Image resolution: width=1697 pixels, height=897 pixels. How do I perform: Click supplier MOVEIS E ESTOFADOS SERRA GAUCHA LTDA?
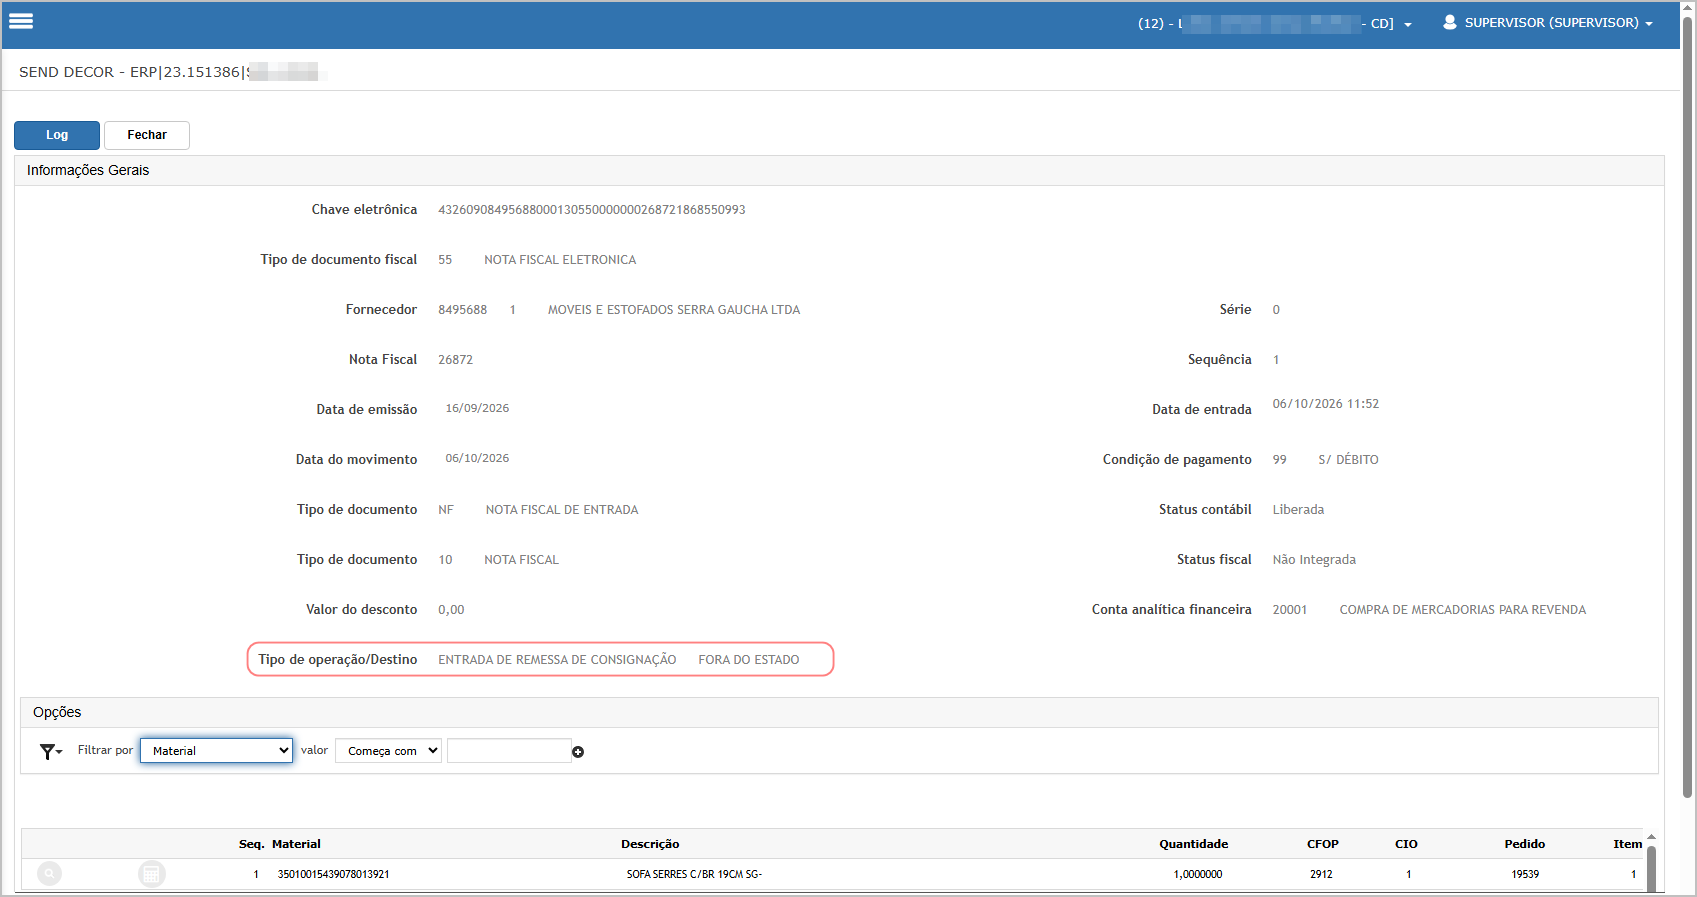pyautogui.click(x=674, y=310)
